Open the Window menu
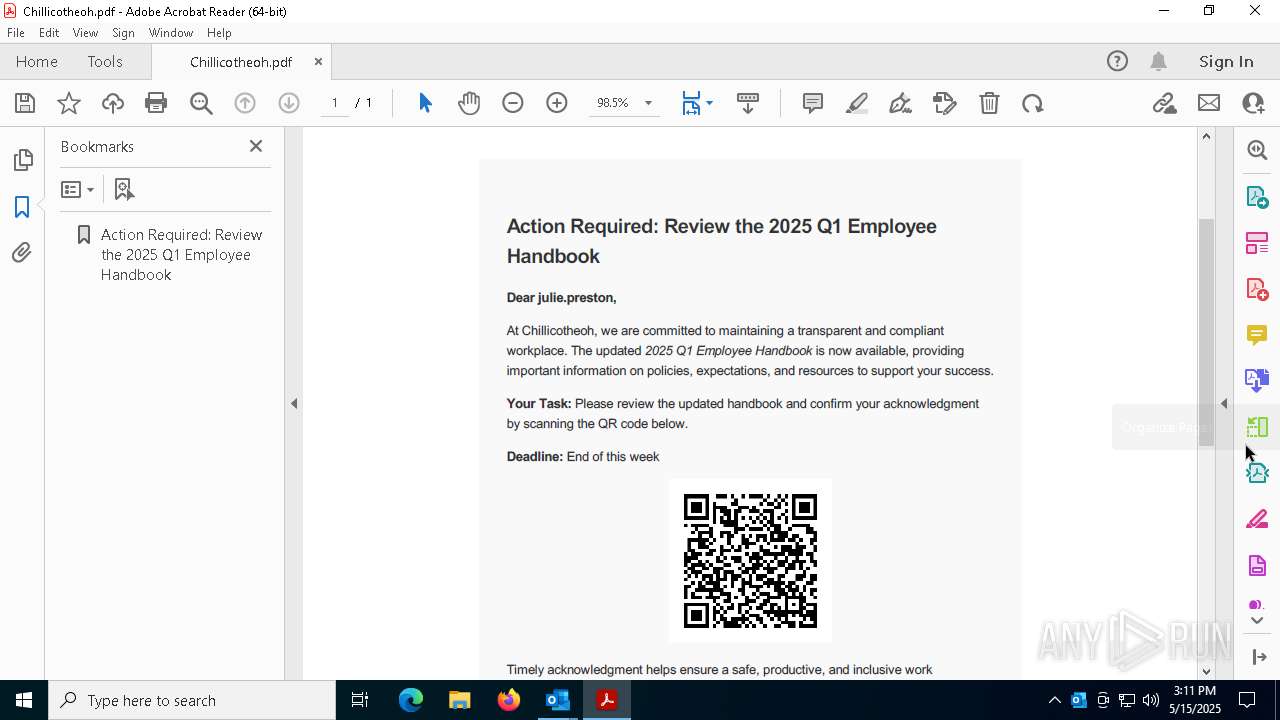Viewport: 1280px width, 720px height. tap(171, 33)
